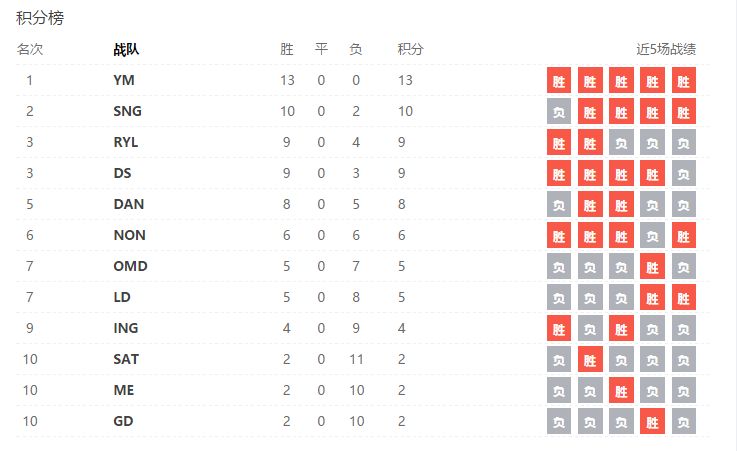
Task: Click the 近5场战绩 column header
Action: tap(666, 48)
